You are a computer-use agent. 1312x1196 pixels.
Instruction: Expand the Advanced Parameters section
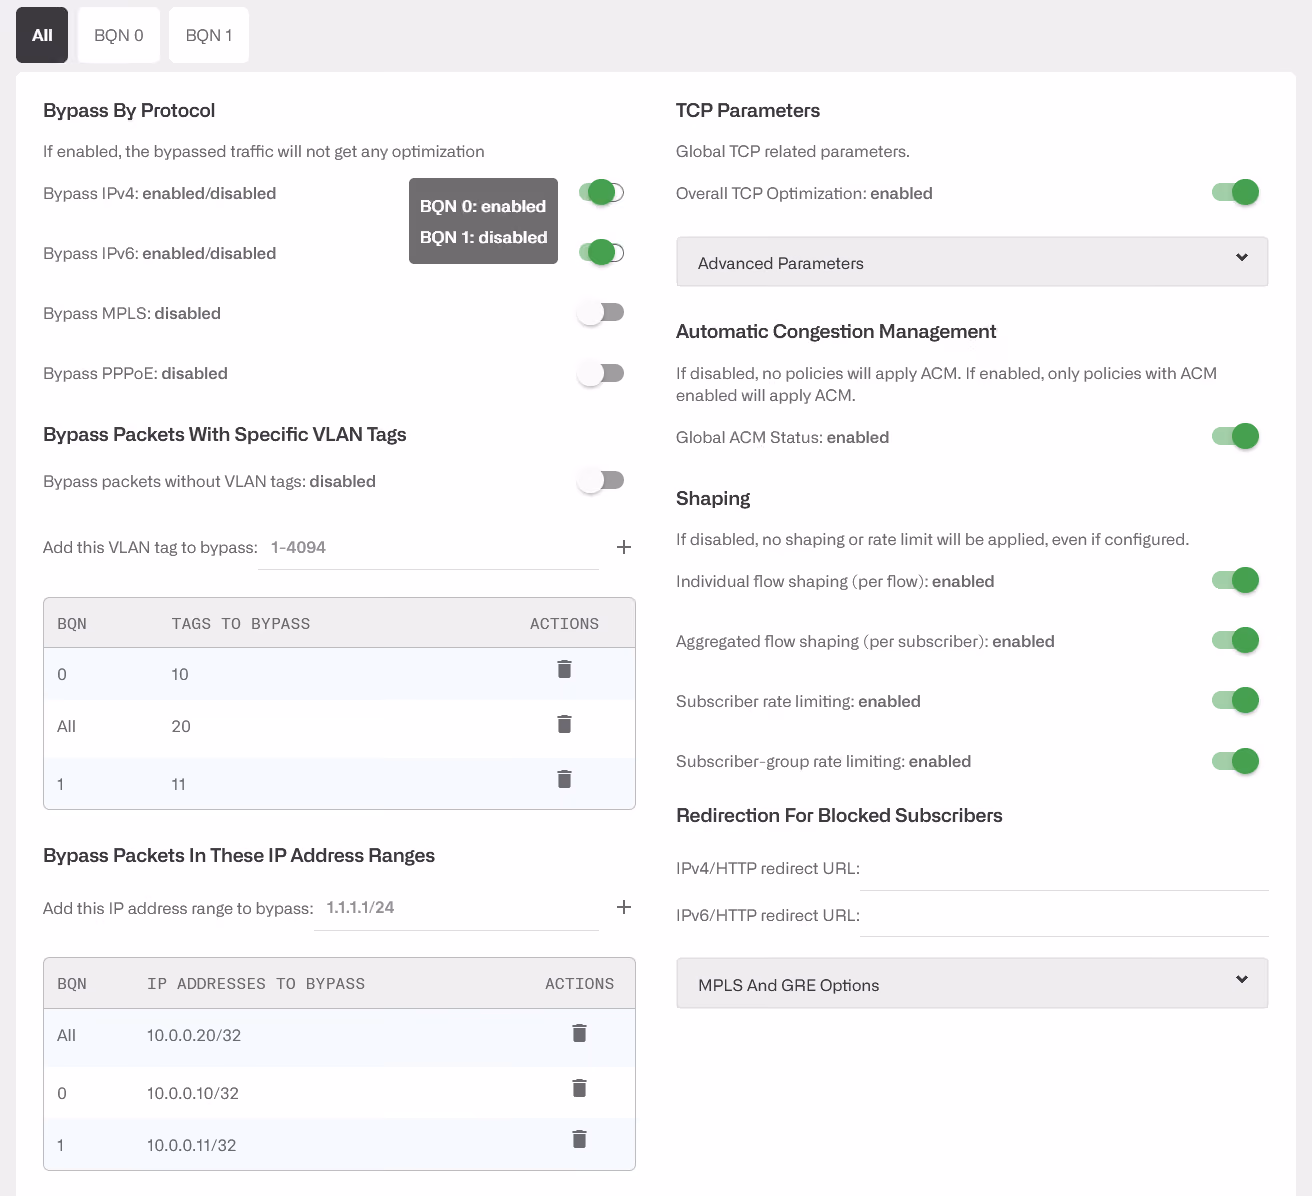tap(972, 262)
